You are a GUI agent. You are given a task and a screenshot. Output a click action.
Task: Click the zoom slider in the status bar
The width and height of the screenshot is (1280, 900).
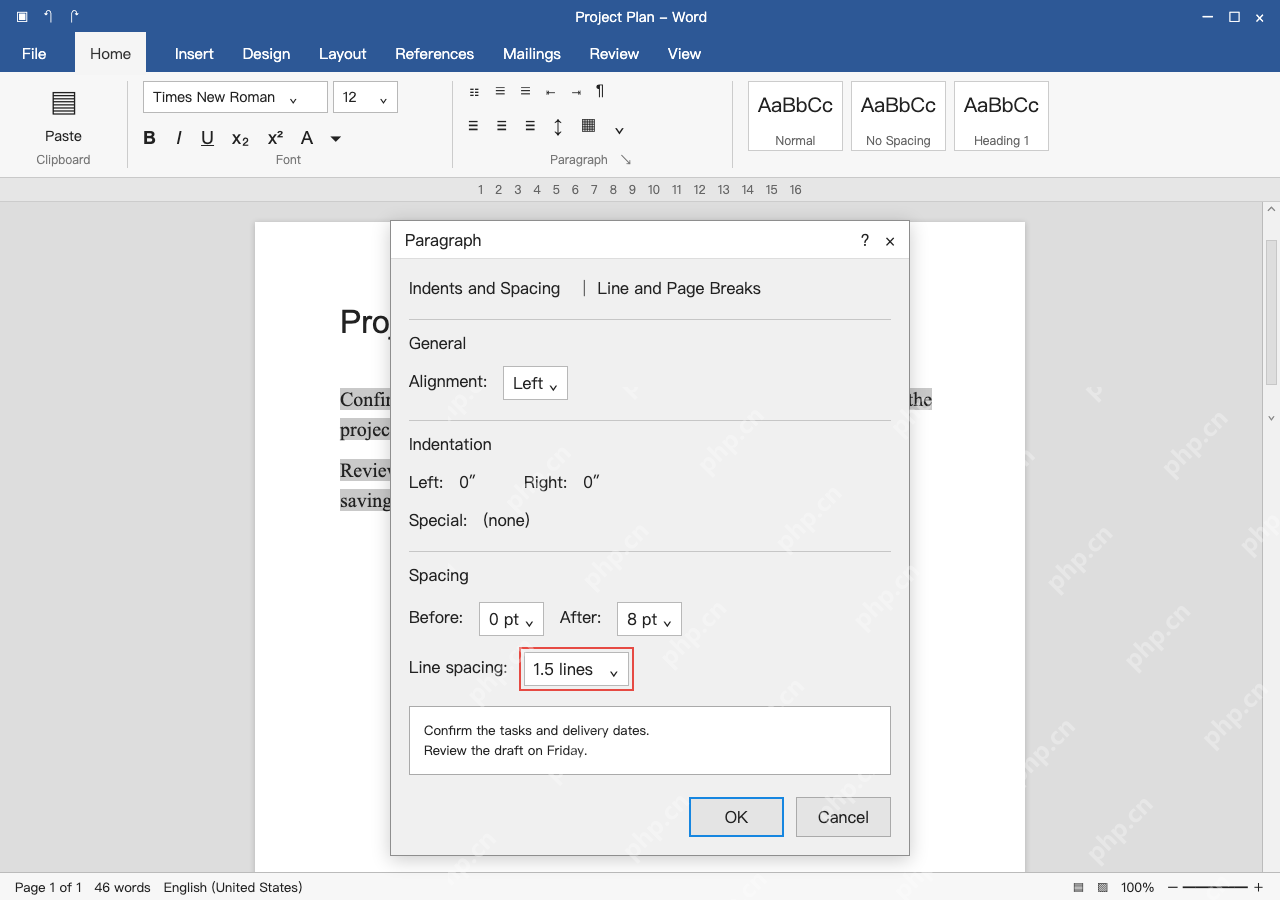tap(1215, 887)
